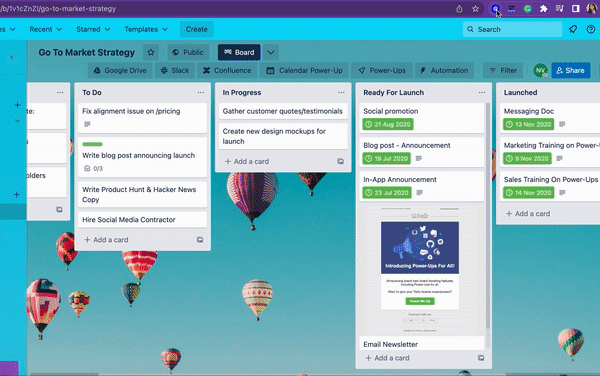Toggle the 19 Jul 2020 due date badge

point(386,158)
